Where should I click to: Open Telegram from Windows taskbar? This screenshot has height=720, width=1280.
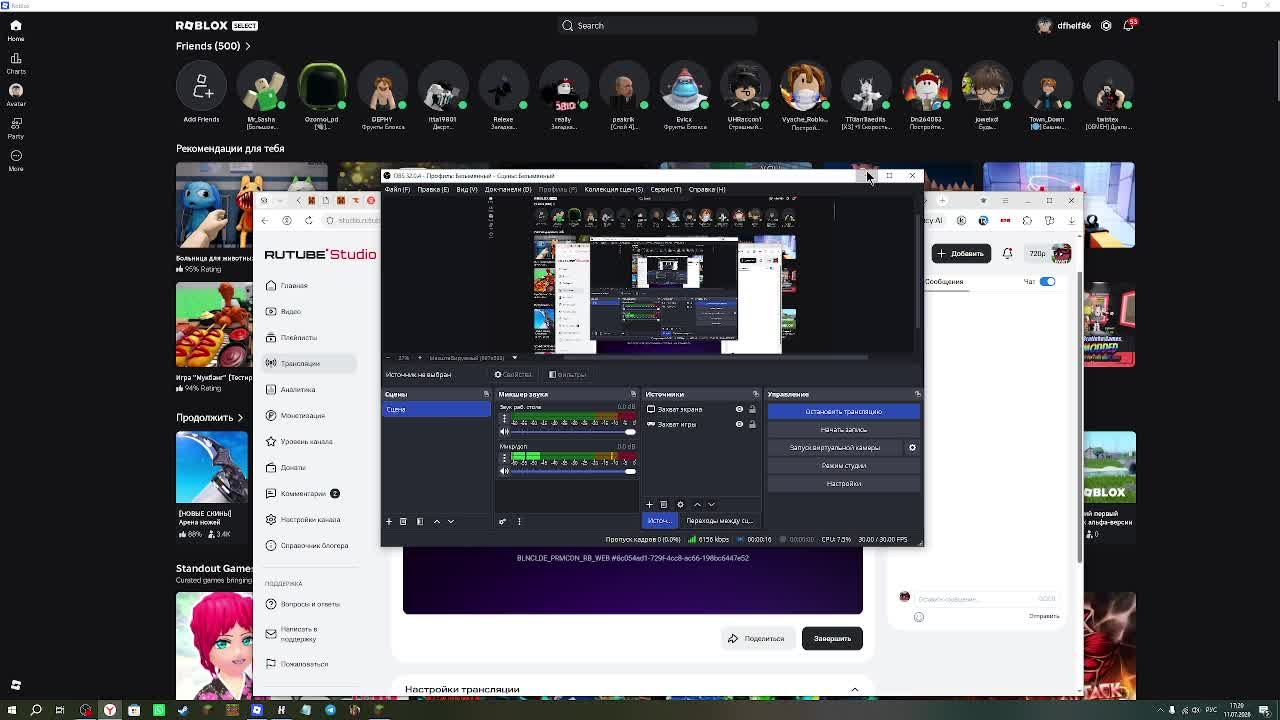click(x=330, y=710)
